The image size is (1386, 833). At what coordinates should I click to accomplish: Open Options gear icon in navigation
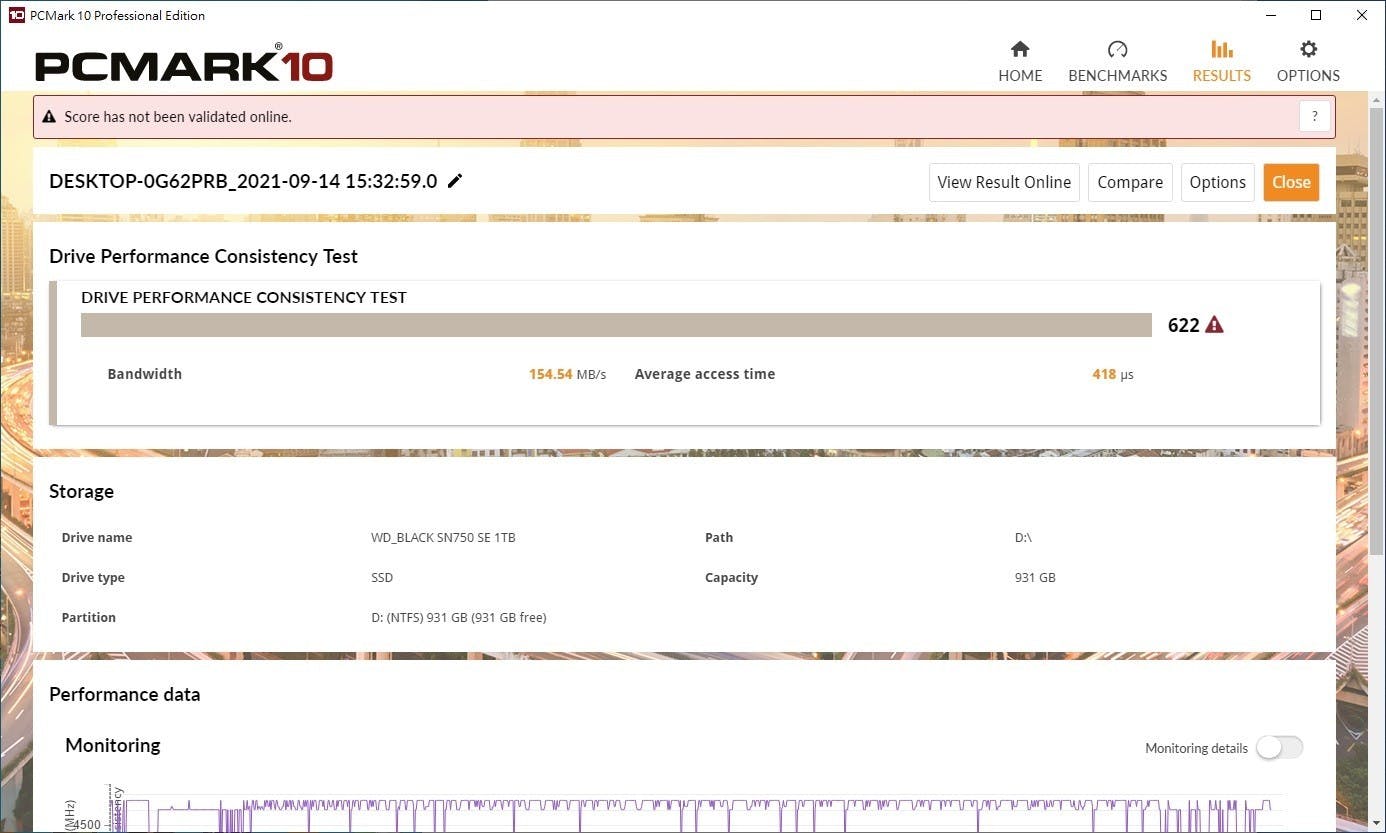coord(1308,50)
